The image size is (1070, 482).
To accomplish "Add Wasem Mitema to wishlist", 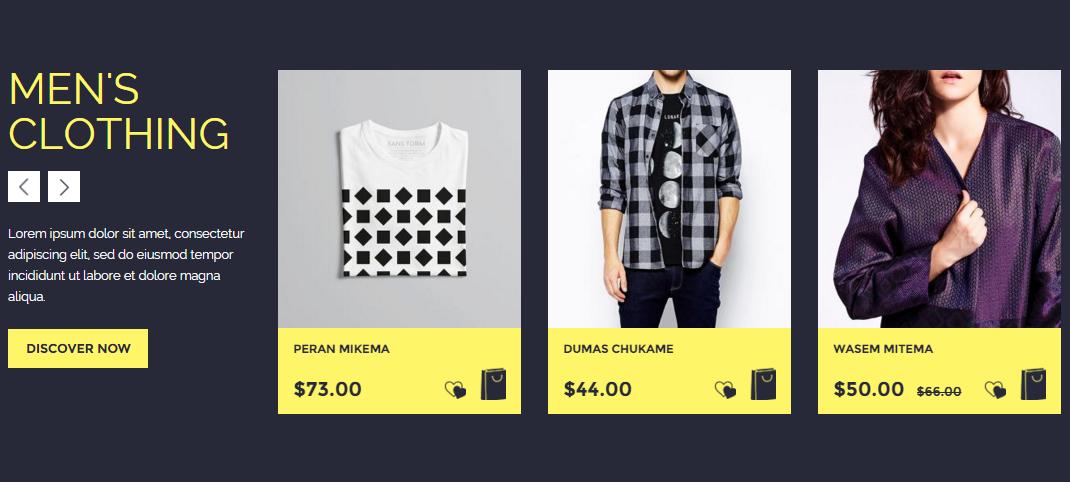I will pyautogui.click(x=996, y=390).
